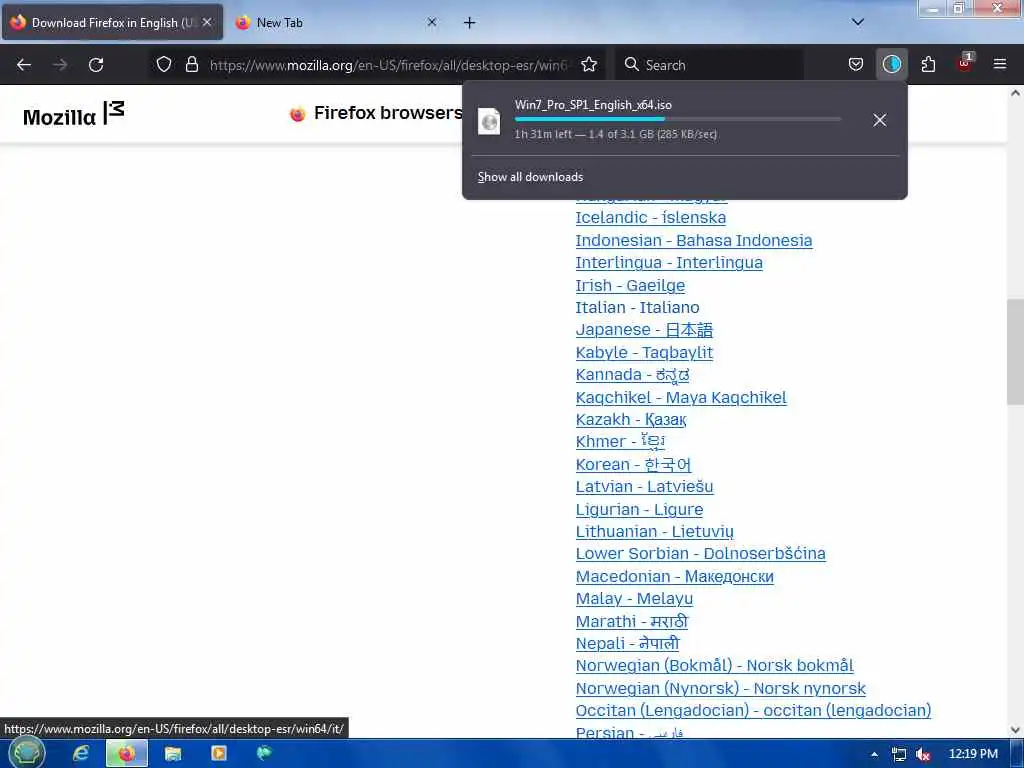Click the network tray icon
Screen dimensions: 1024x768
click(899, 755)
